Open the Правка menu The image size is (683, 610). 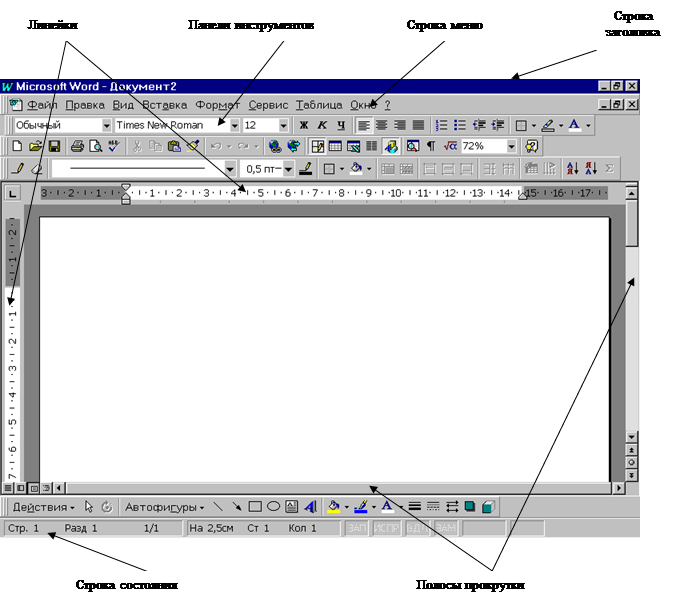point(85,105)
